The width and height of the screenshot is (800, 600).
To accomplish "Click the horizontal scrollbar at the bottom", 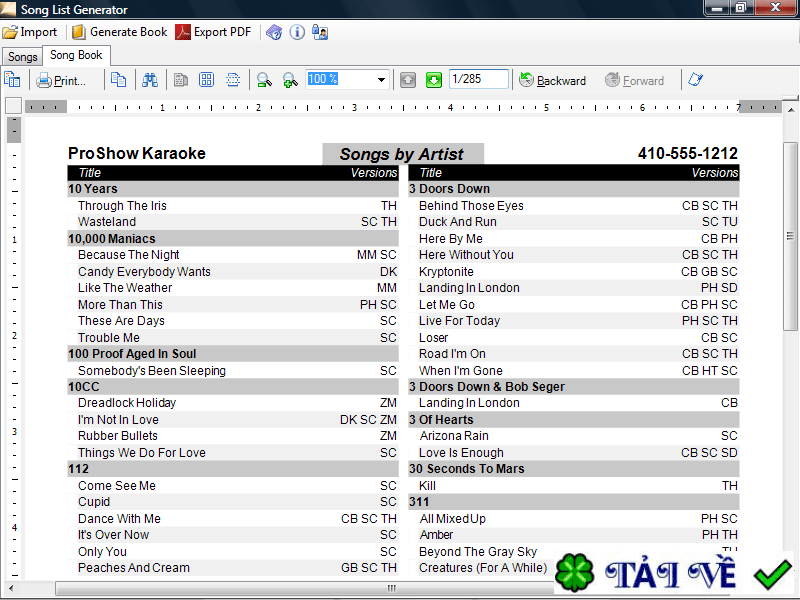I will (x=390, y=588).
